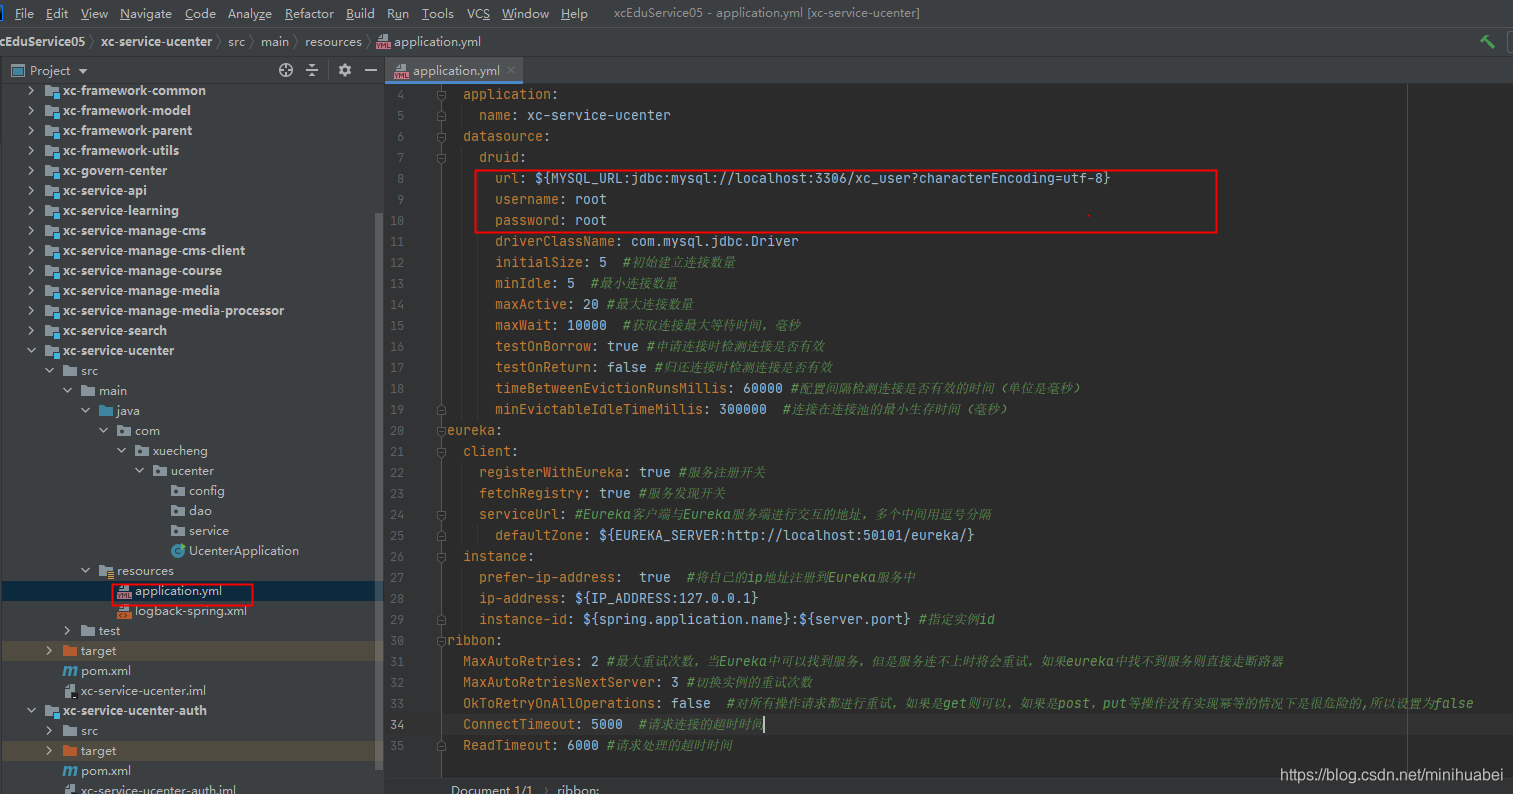This screenshot has height=794, width=1513.
Task: Expand xc-framework-common module
Action: (31, 91)
